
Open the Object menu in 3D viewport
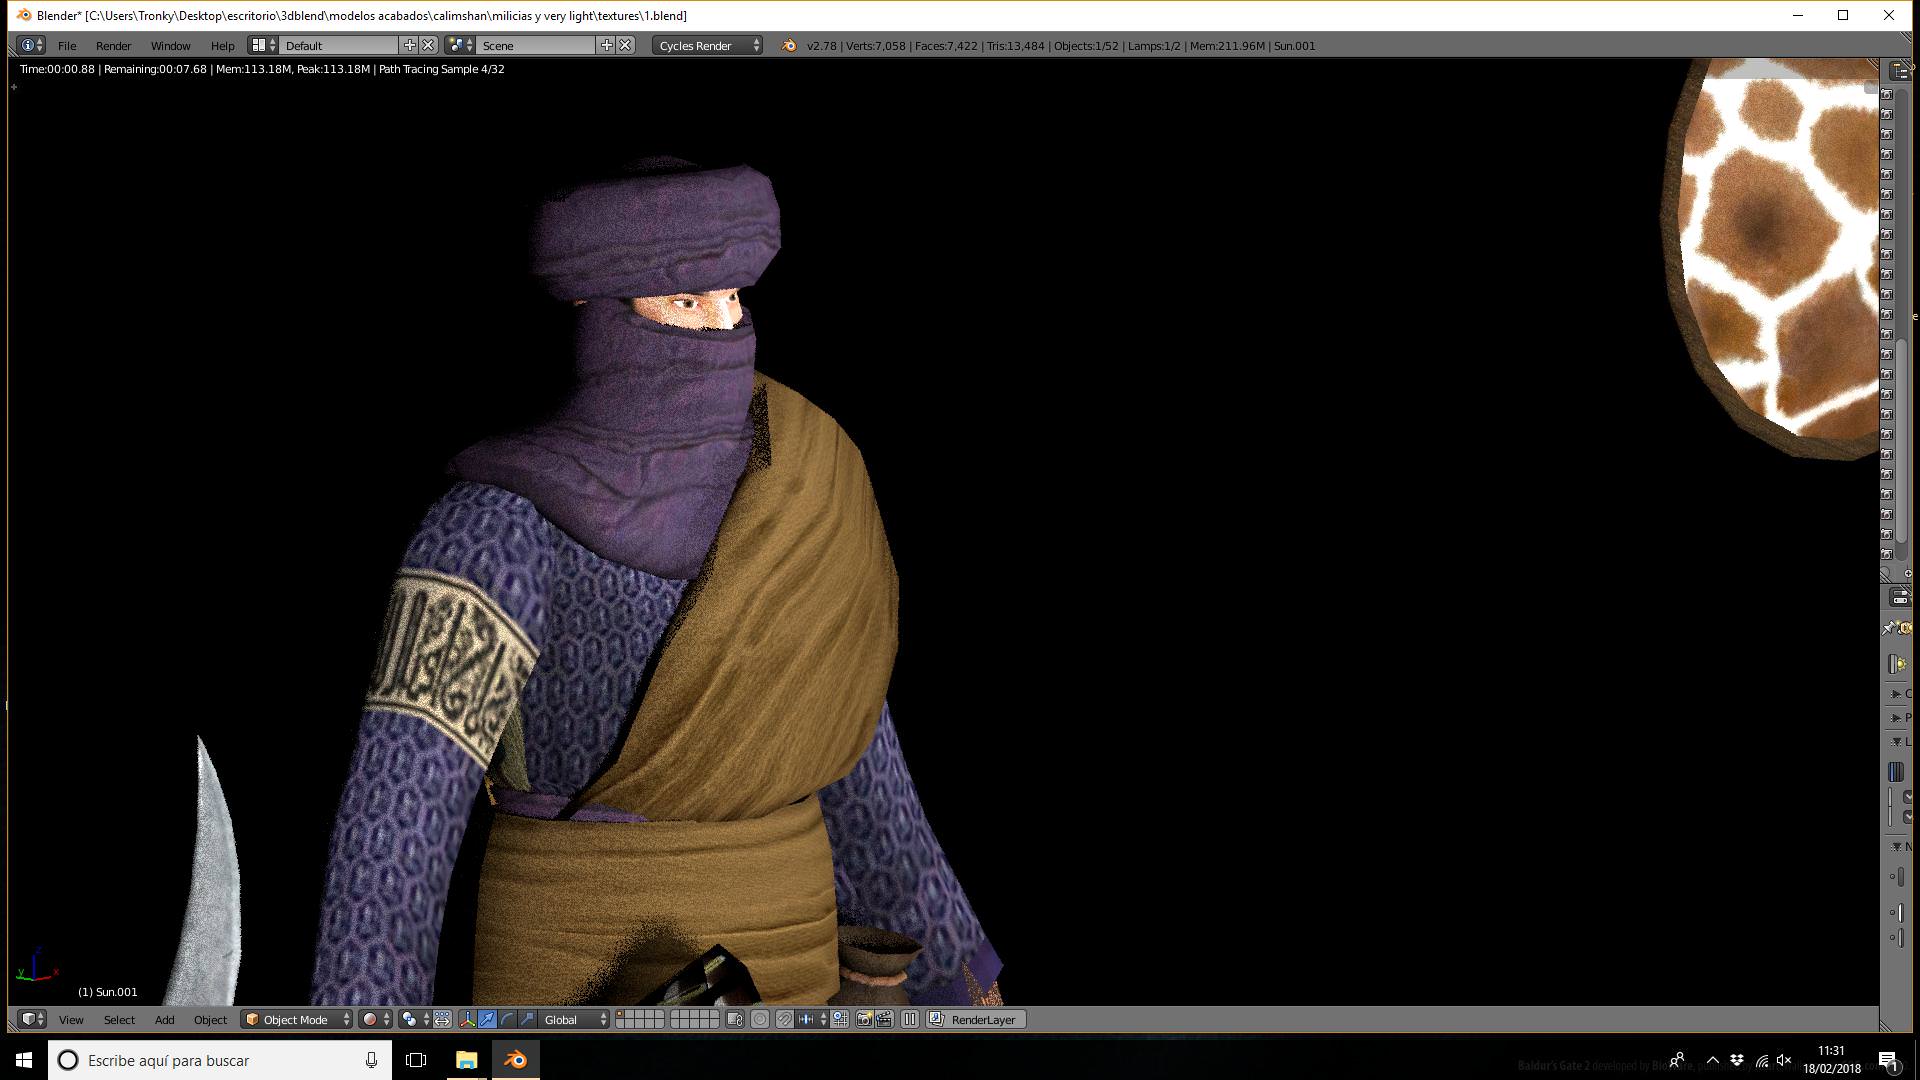coord(210,1019)
